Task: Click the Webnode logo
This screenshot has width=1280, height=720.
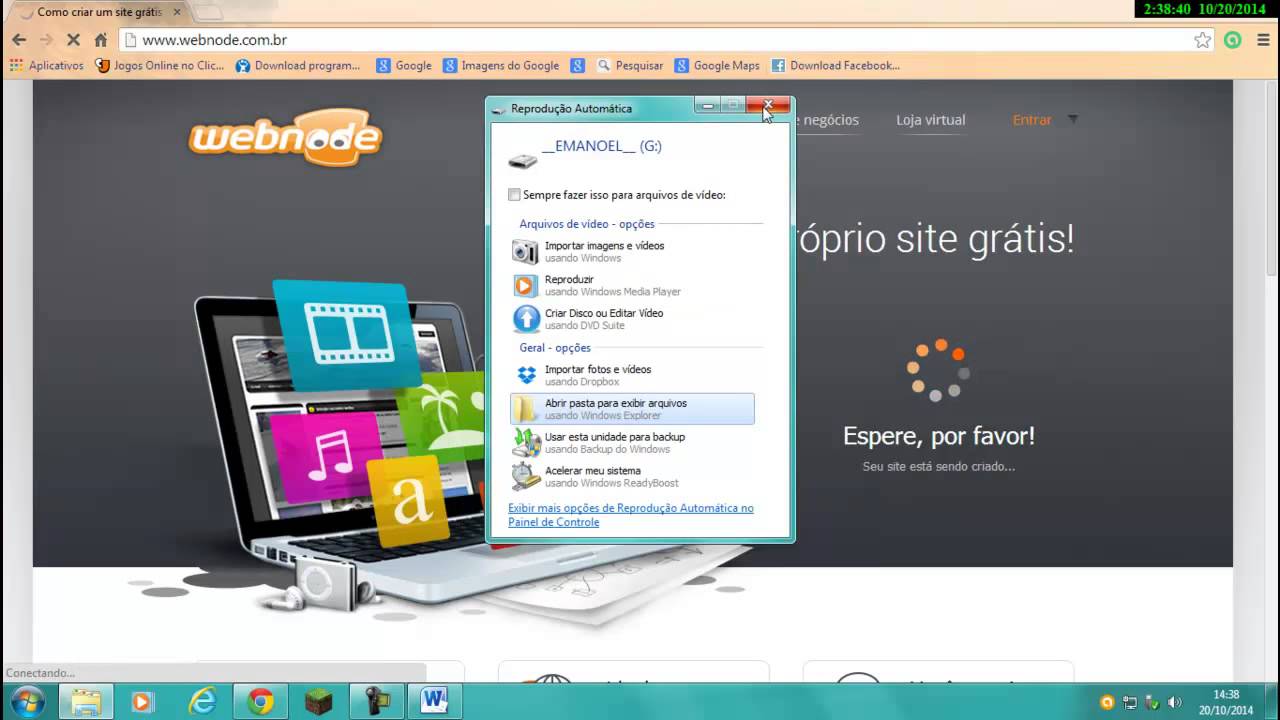Action: pos(285,137)
